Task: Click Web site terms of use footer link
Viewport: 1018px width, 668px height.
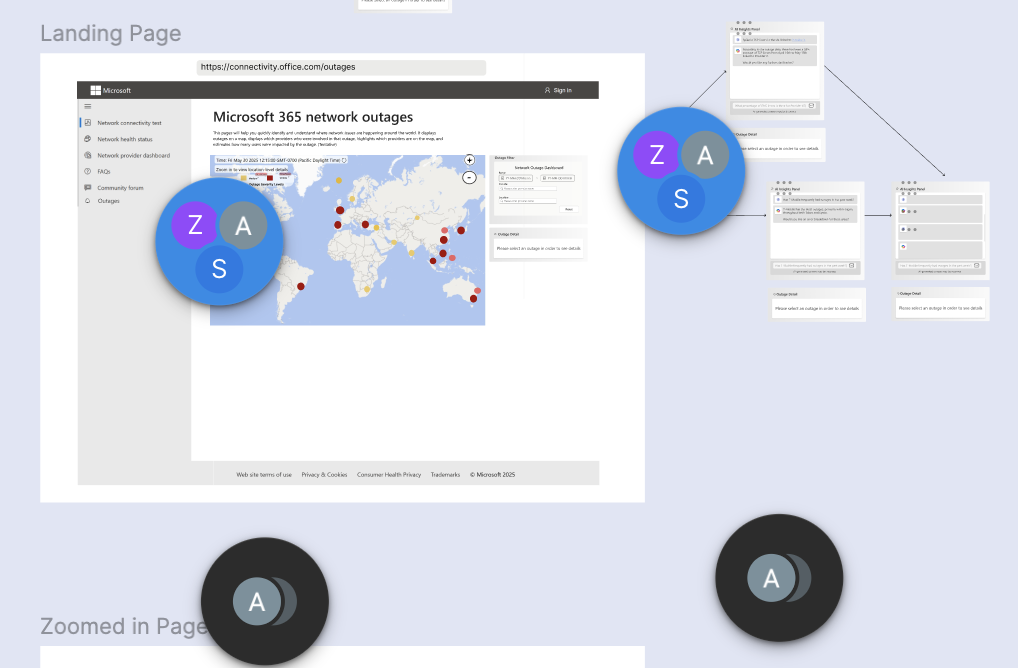Action: pyautogui.click(x=264, y=475)
